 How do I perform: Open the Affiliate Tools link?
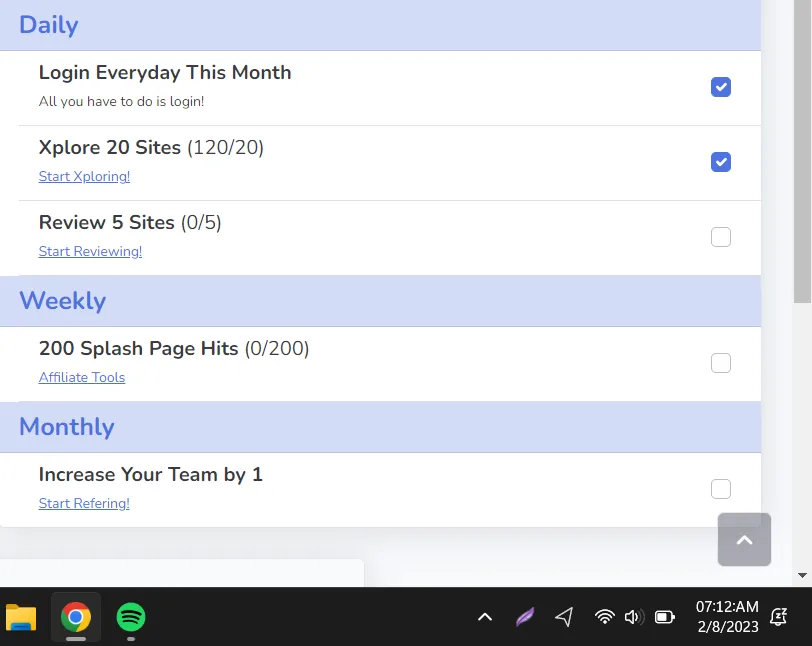coord(82,378)
